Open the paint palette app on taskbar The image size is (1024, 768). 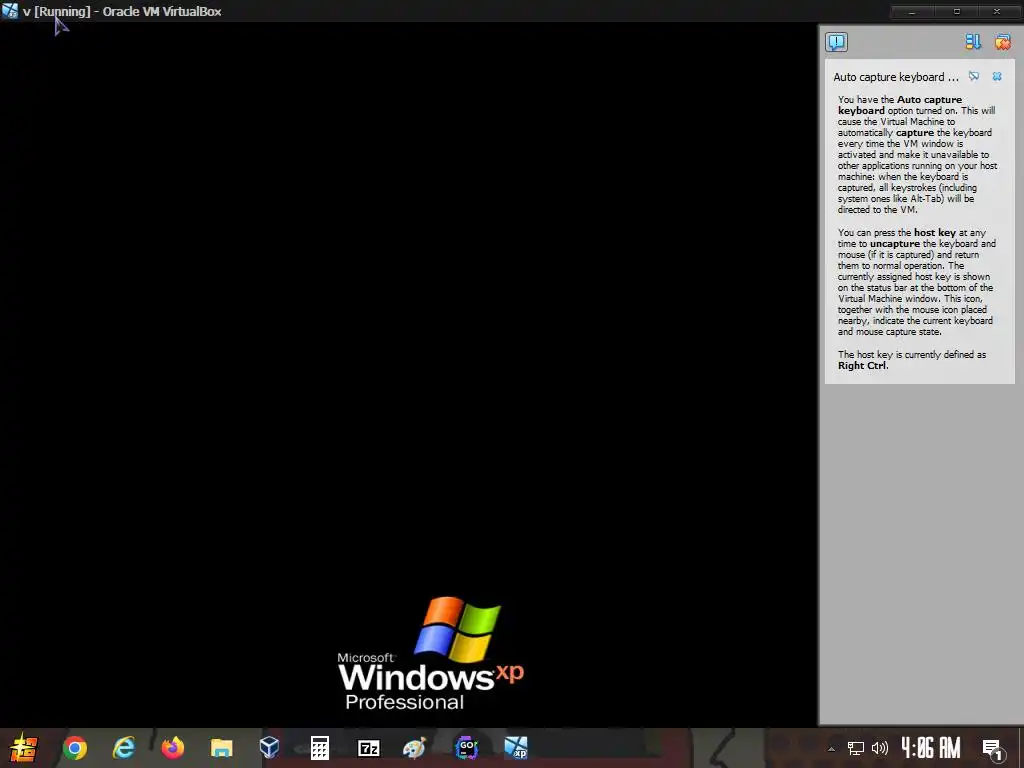[x=415, y=748]
